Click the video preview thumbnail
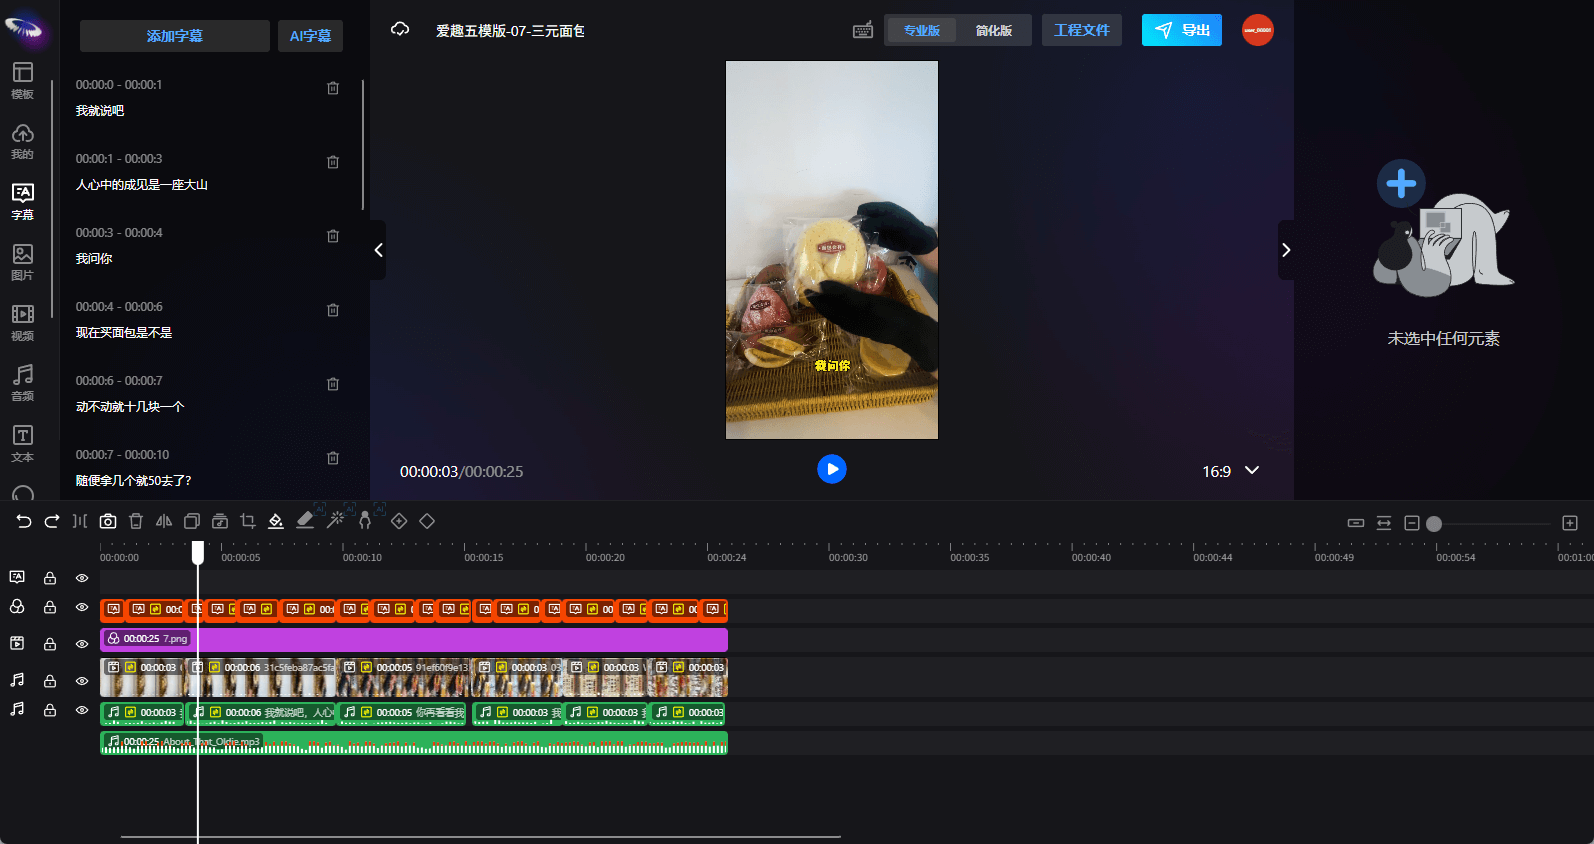 tap(832, 250)
